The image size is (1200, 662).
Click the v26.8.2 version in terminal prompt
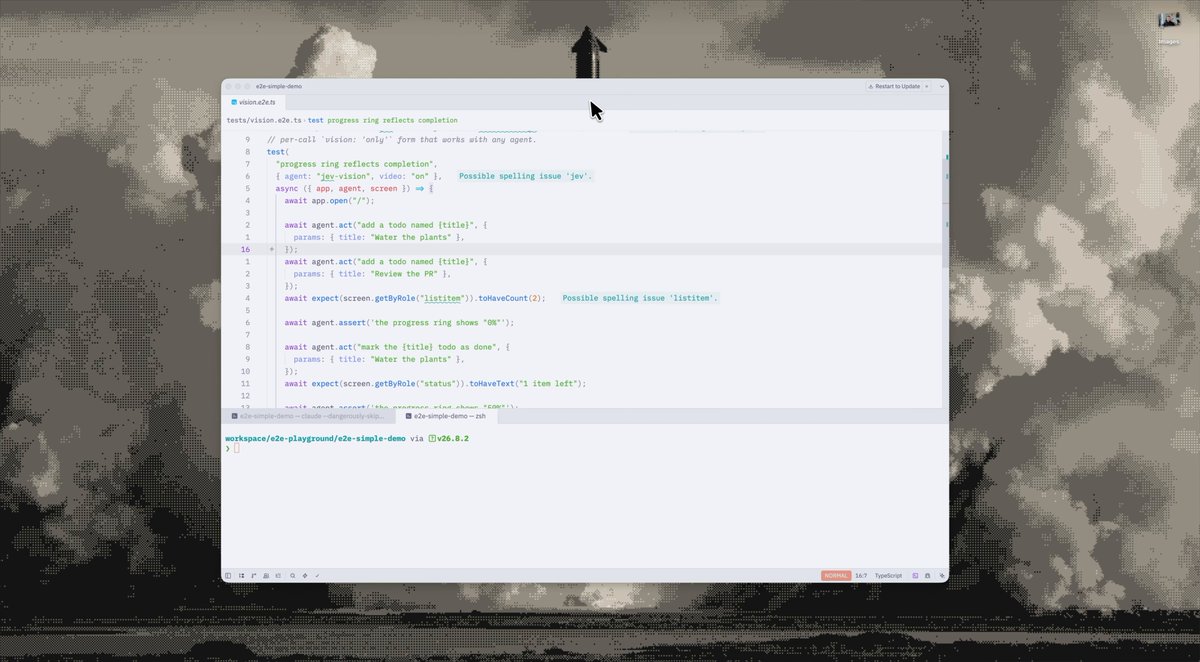453,438
